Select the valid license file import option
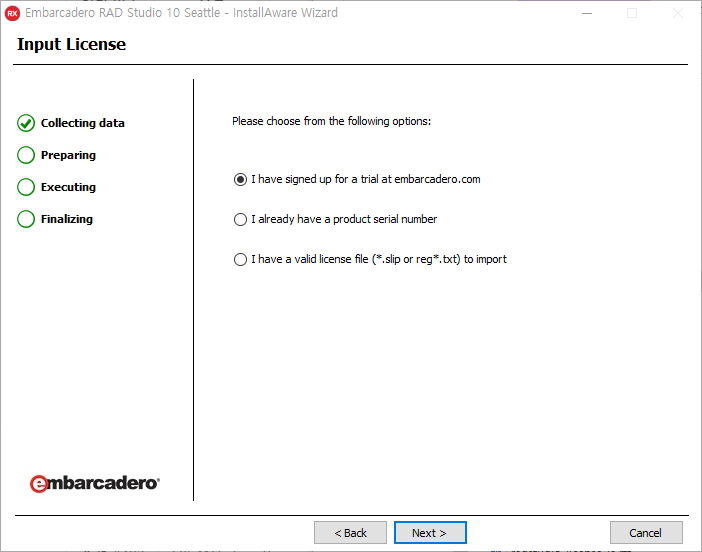The image size is (702, 552). [240, 259]
